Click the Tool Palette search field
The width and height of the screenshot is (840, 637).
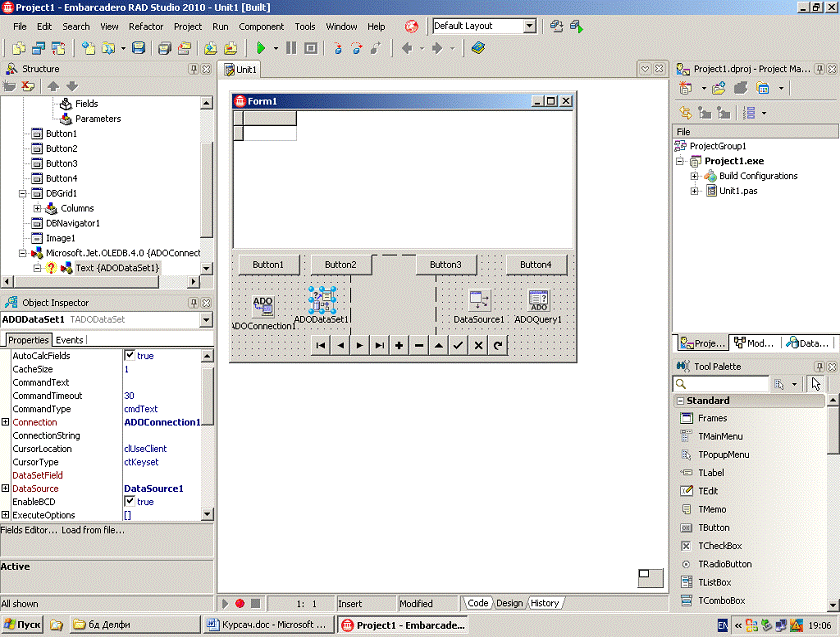(x=720, y=384)
